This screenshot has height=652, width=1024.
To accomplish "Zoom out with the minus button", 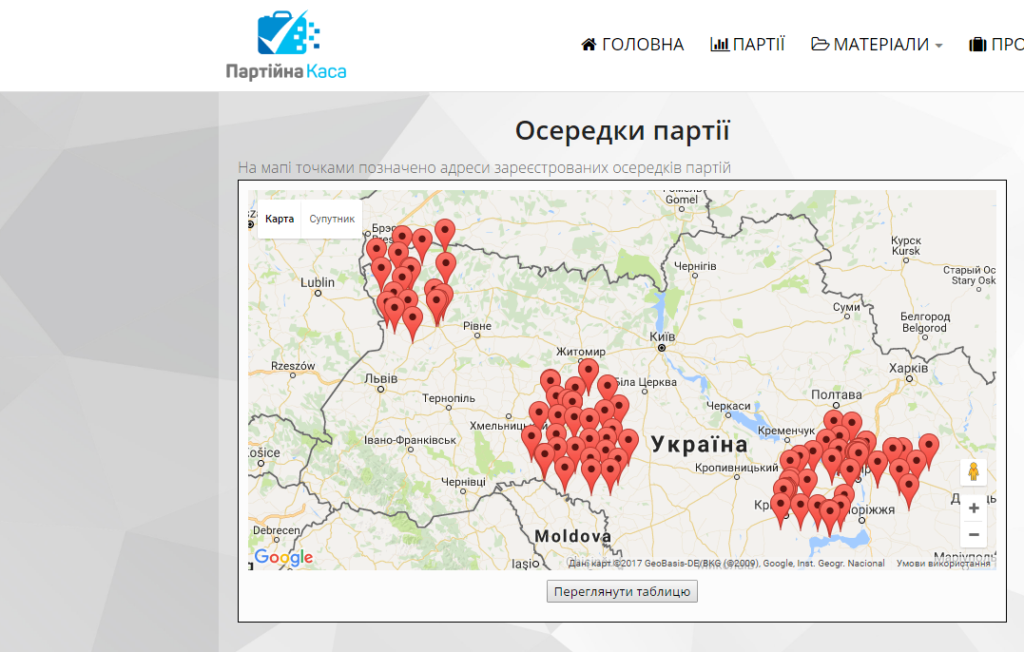I will 974,534.
